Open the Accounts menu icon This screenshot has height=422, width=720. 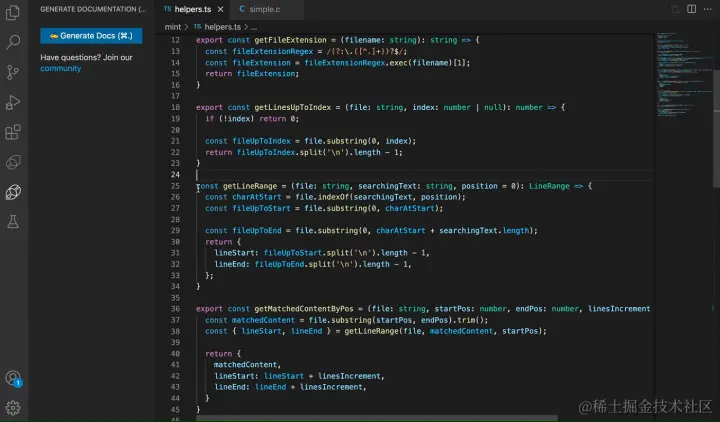(x=13, y=378)
